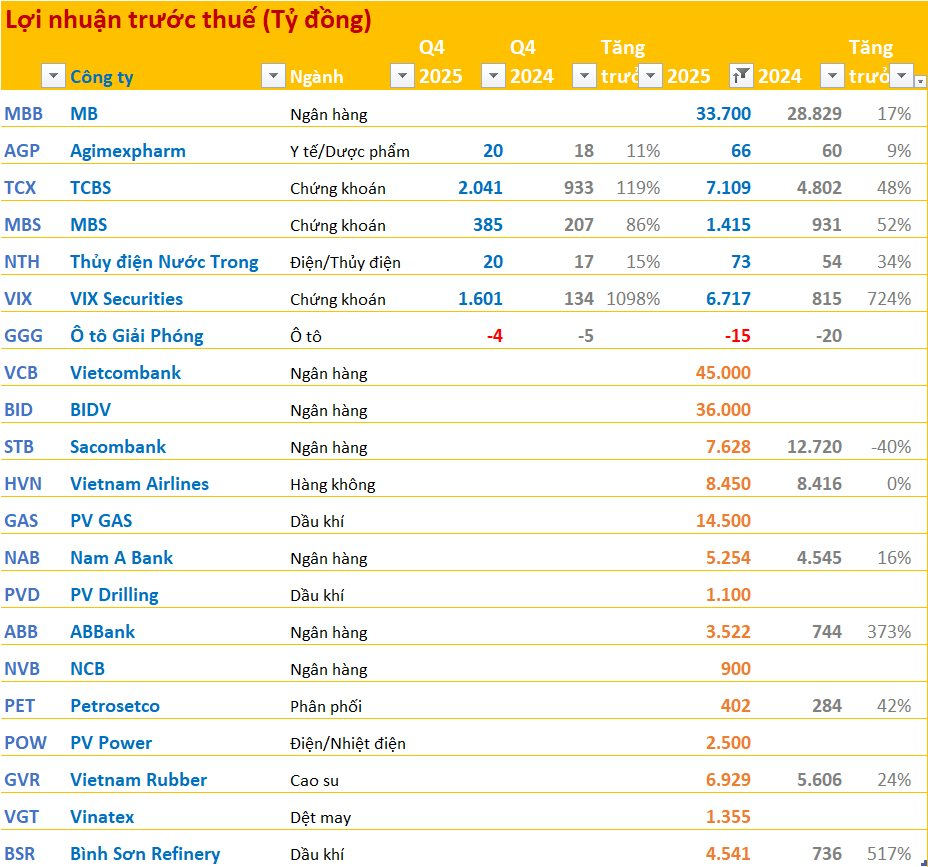Click the Vietcombank company name
This screenshot has width=928, height=867.
(x=125, y=373)
